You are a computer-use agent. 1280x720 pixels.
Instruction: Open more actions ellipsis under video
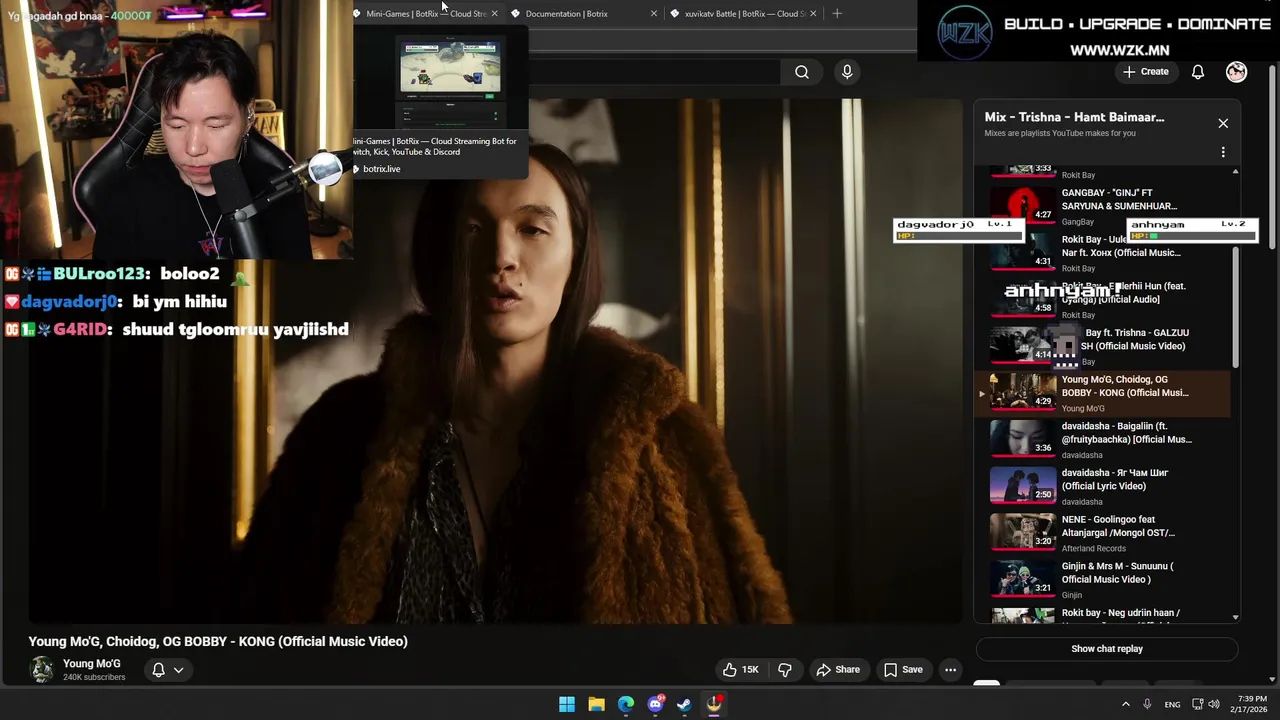tap(951, 670)
